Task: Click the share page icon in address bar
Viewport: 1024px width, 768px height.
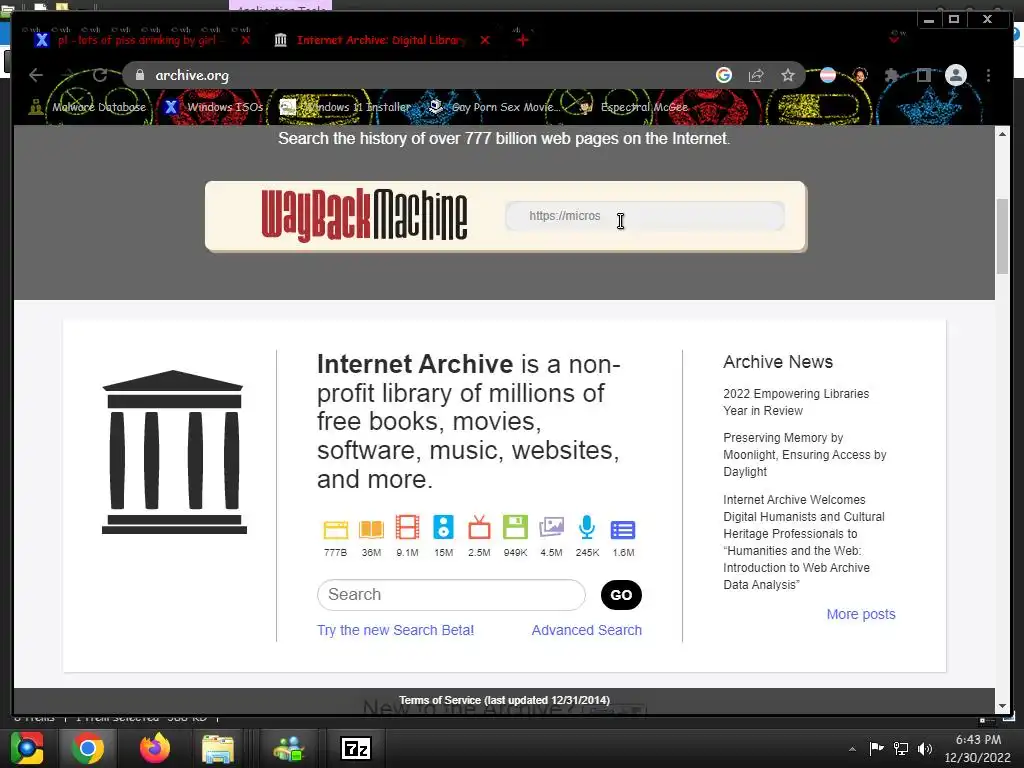Action: (756, 75)
